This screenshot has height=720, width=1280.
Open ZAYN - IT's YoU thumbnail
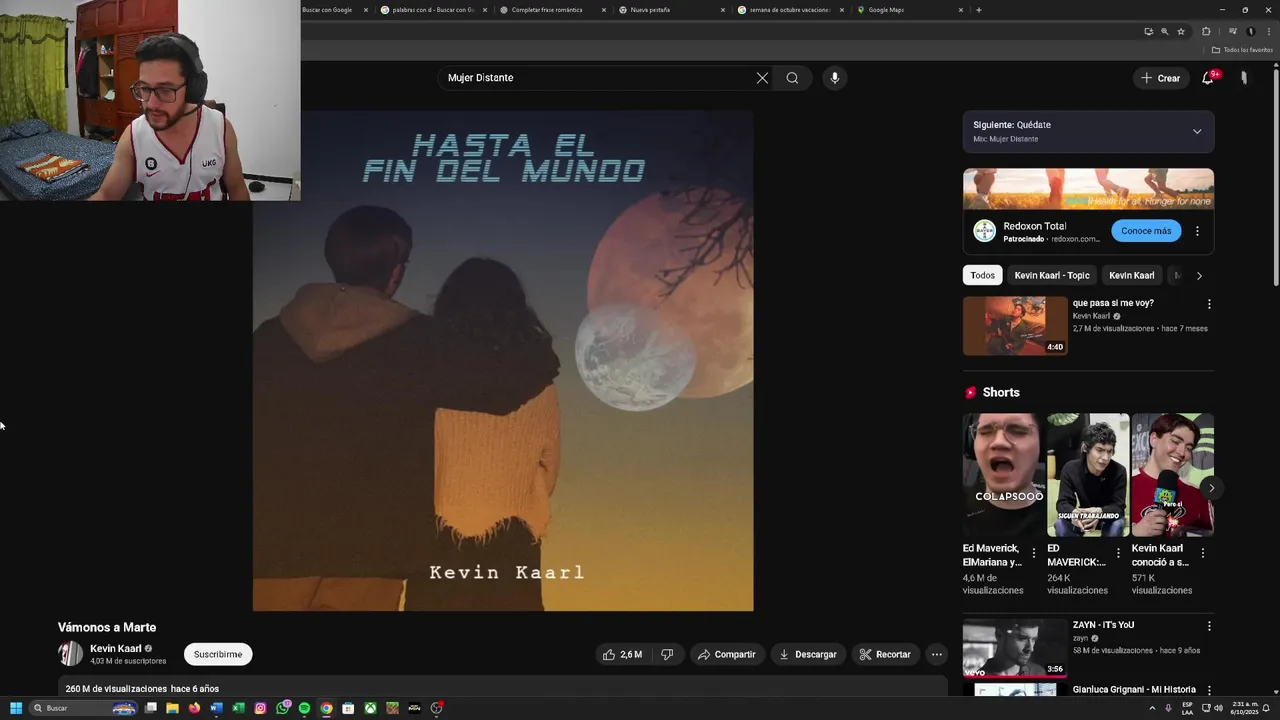click(x=1015, y=648)
